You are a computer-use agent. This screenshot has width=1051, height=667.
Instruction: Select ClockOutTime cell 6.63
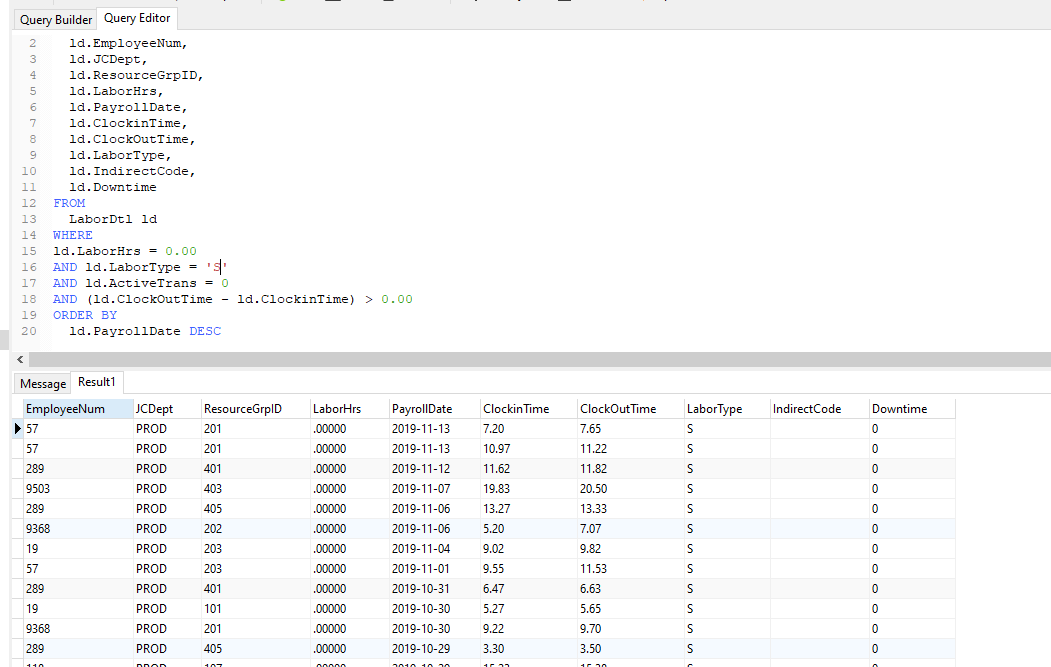[x=631, y=589]
